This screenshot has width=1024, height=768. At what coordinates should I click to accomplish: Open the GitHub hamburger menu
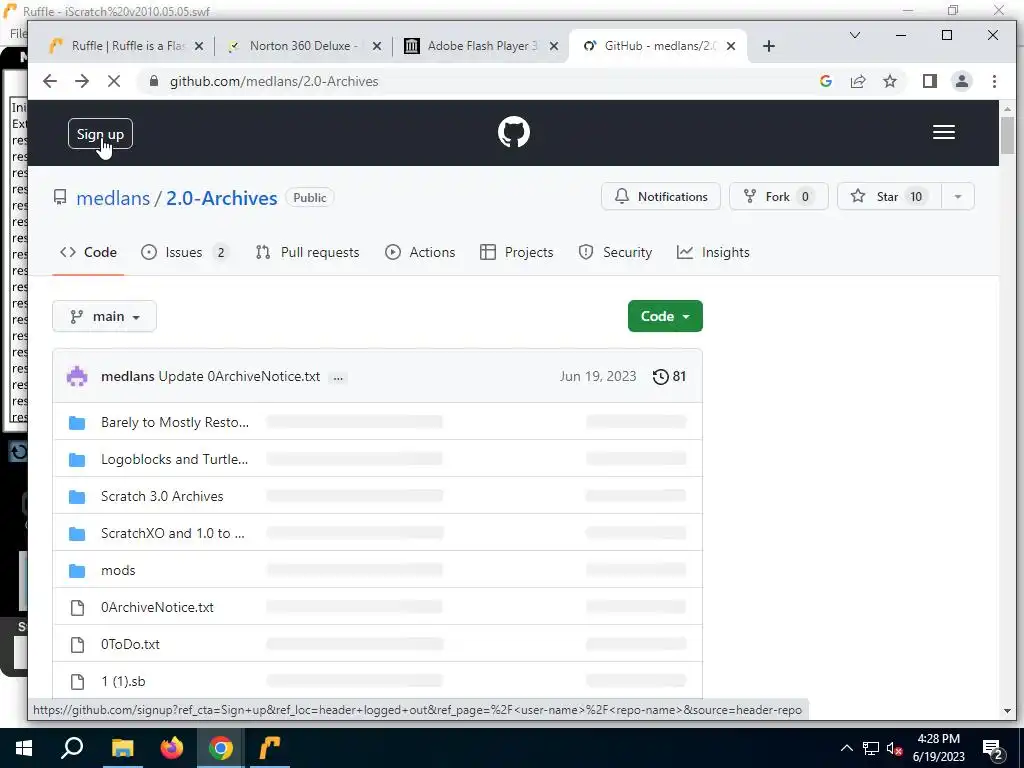point(944,133)
